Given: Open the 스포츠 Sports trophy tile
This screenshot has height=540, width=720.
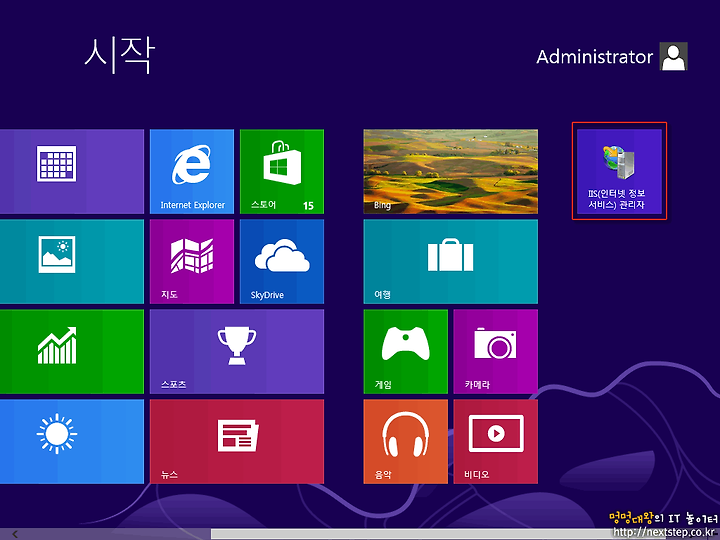Looking at the screenshot, I should coord(237,351).
